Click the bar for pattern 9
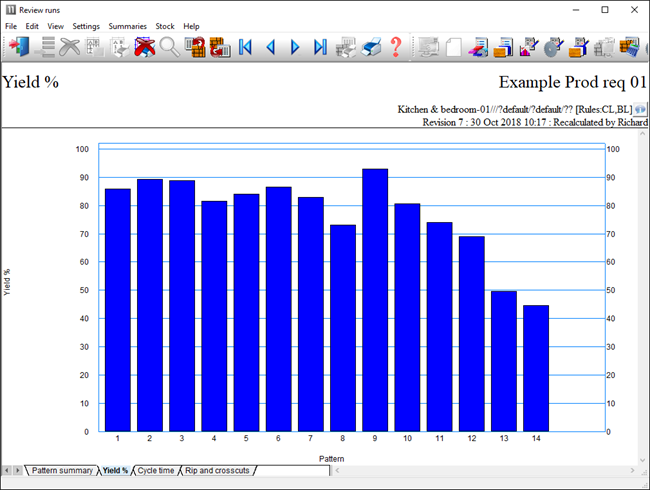Viewport: 650px width, 490px height. (x=375, y=300)
